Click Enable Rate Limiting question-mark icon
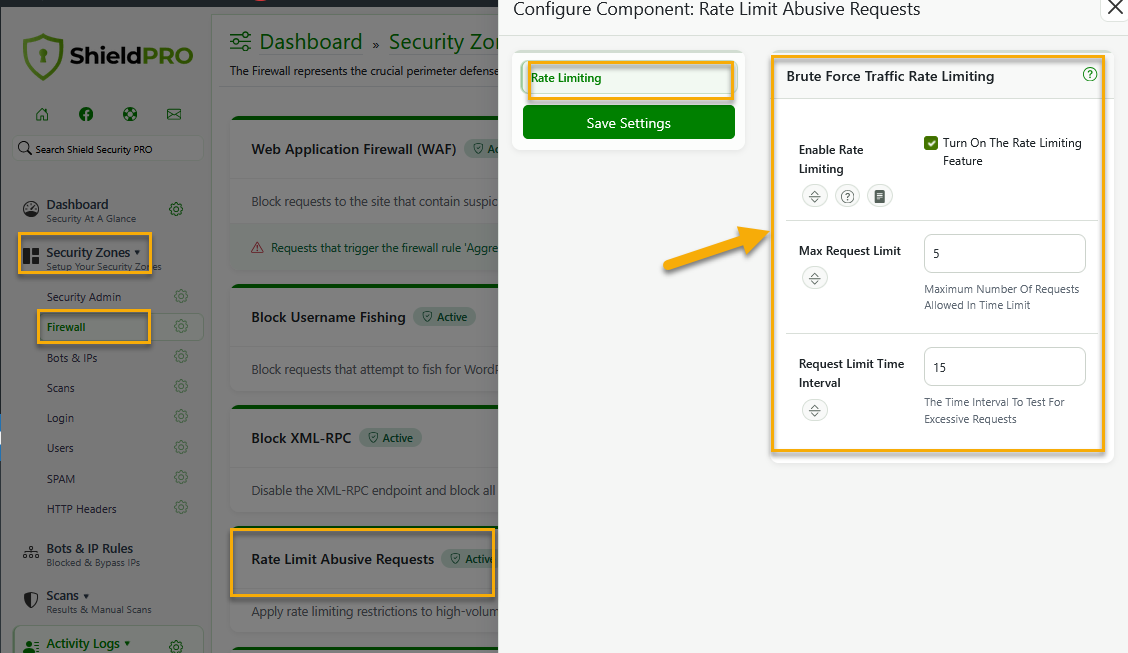 coord(847,196)
